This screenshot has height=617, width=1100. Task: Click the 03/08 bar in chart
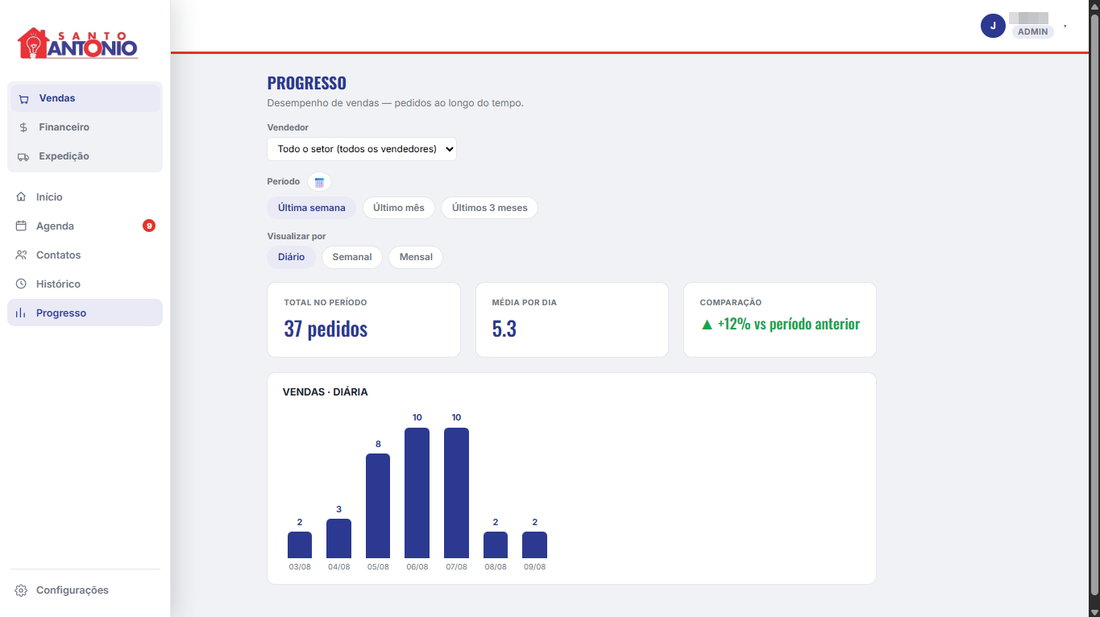click(300, 545)
